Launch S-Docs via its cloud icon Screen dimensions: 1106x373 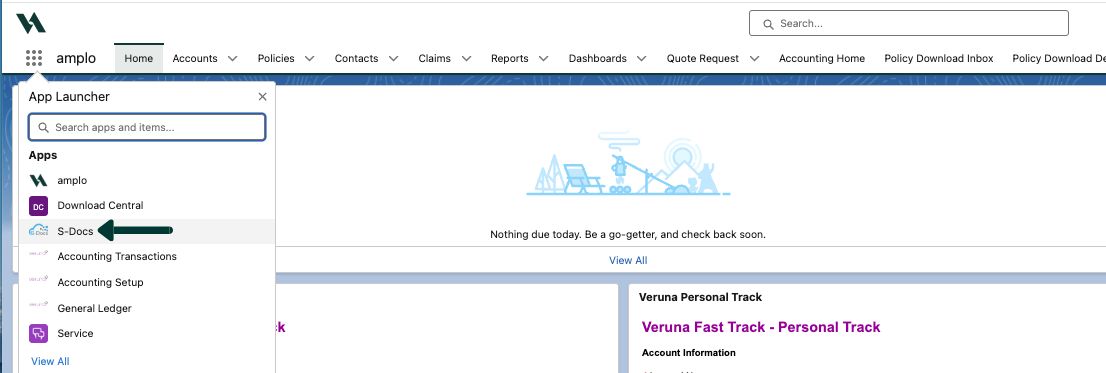coord(38,231)
